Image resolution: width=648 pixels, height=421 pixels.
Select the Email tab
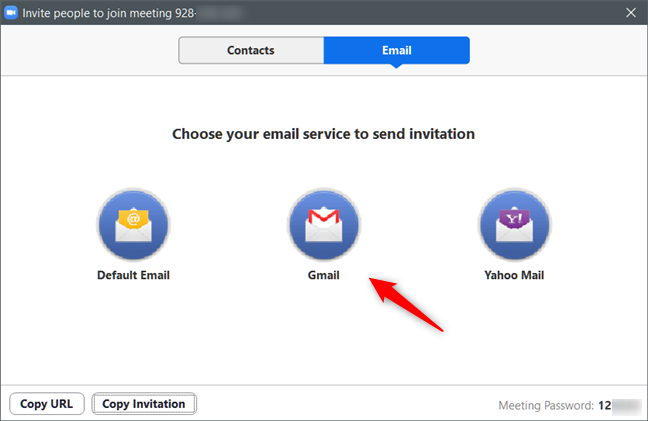397,50
